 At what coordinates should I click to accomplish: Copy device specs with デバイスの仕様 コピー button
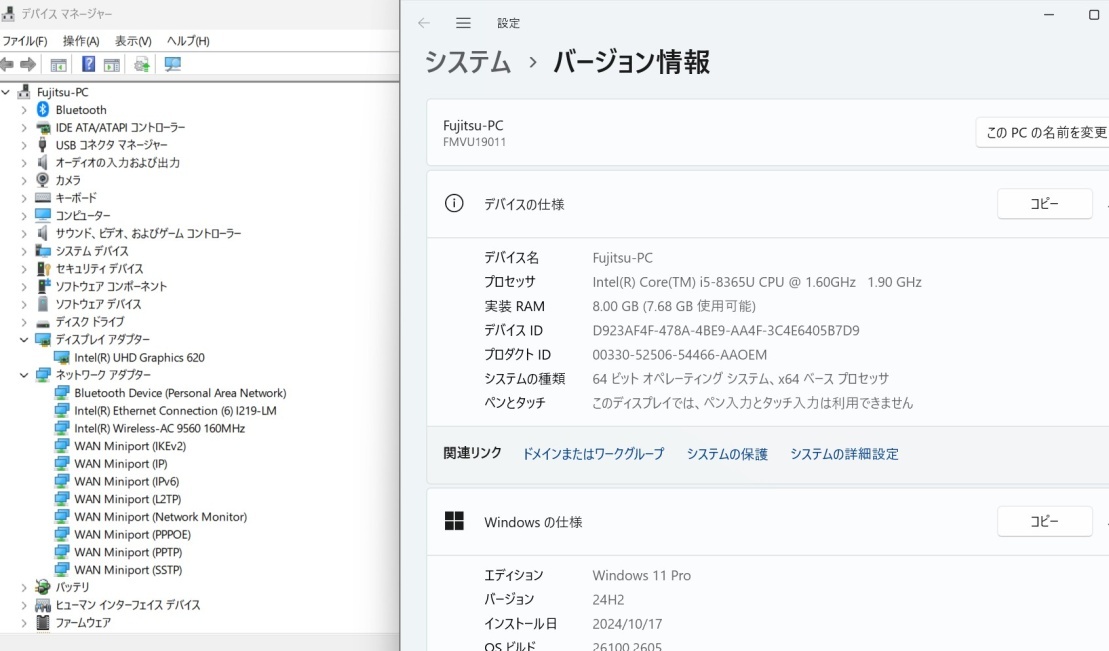pos(1045,204)
